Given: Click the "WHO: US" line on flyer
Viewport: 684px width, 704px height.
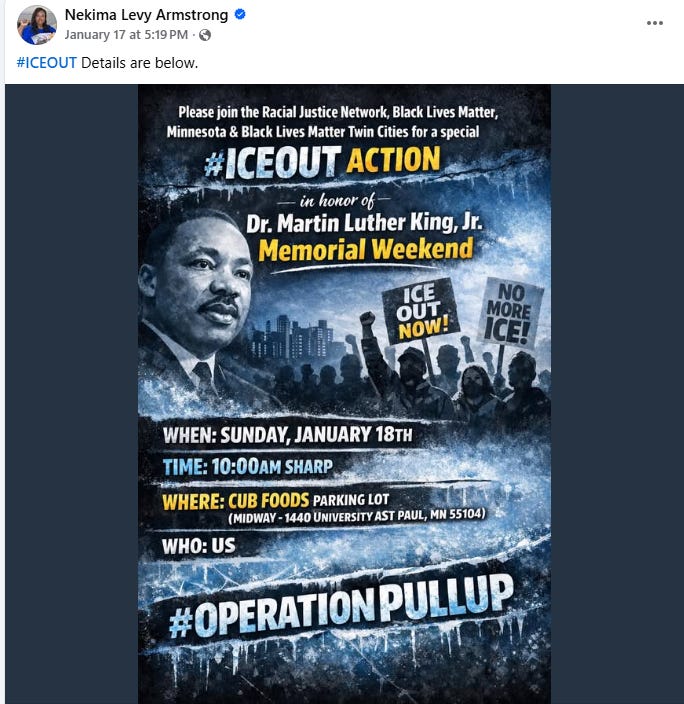Looking at the screenshot, I should (199, 546).
